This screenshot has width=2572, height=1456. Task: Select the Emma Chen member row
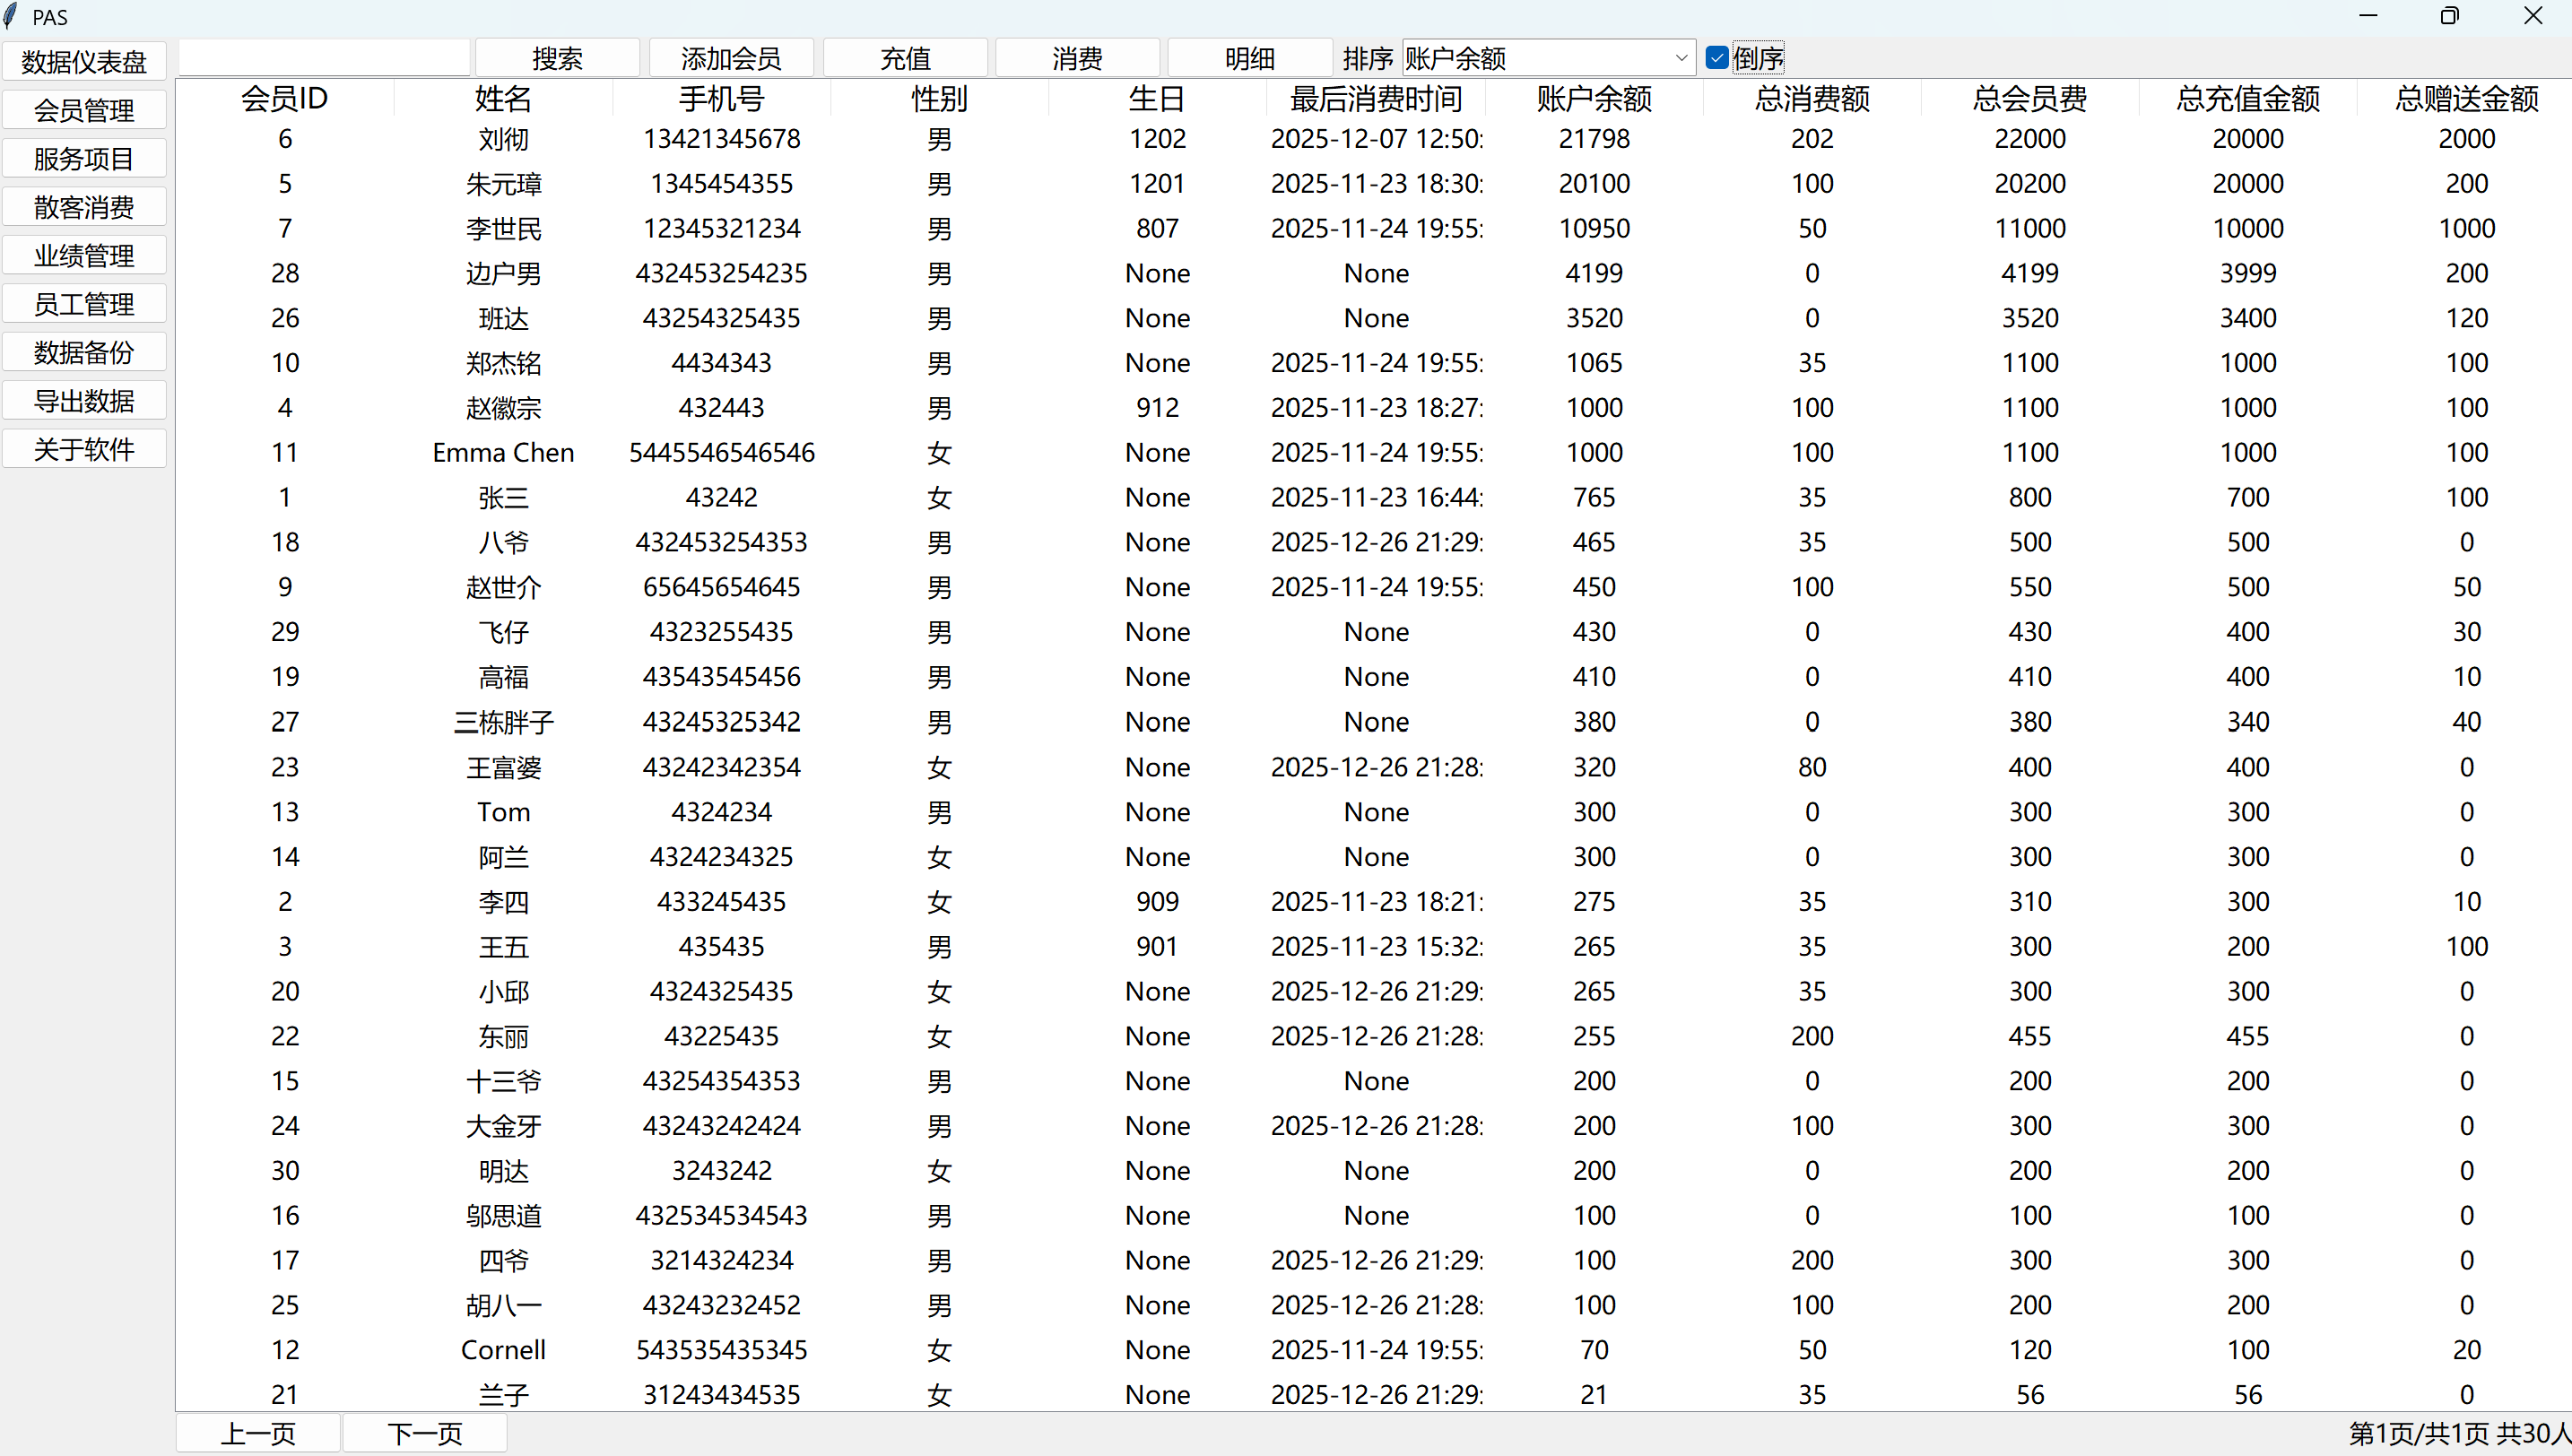(x=503, y=453)
